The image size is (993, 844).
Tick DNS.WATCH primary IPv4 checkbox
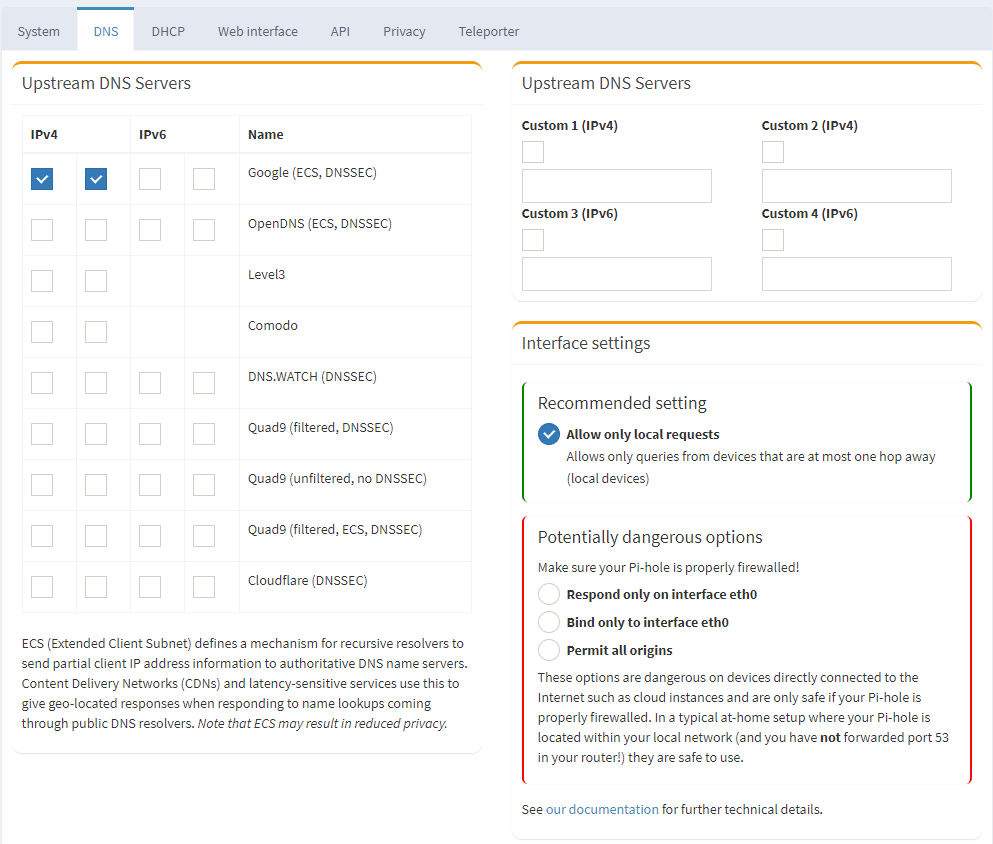pos(42,383)
